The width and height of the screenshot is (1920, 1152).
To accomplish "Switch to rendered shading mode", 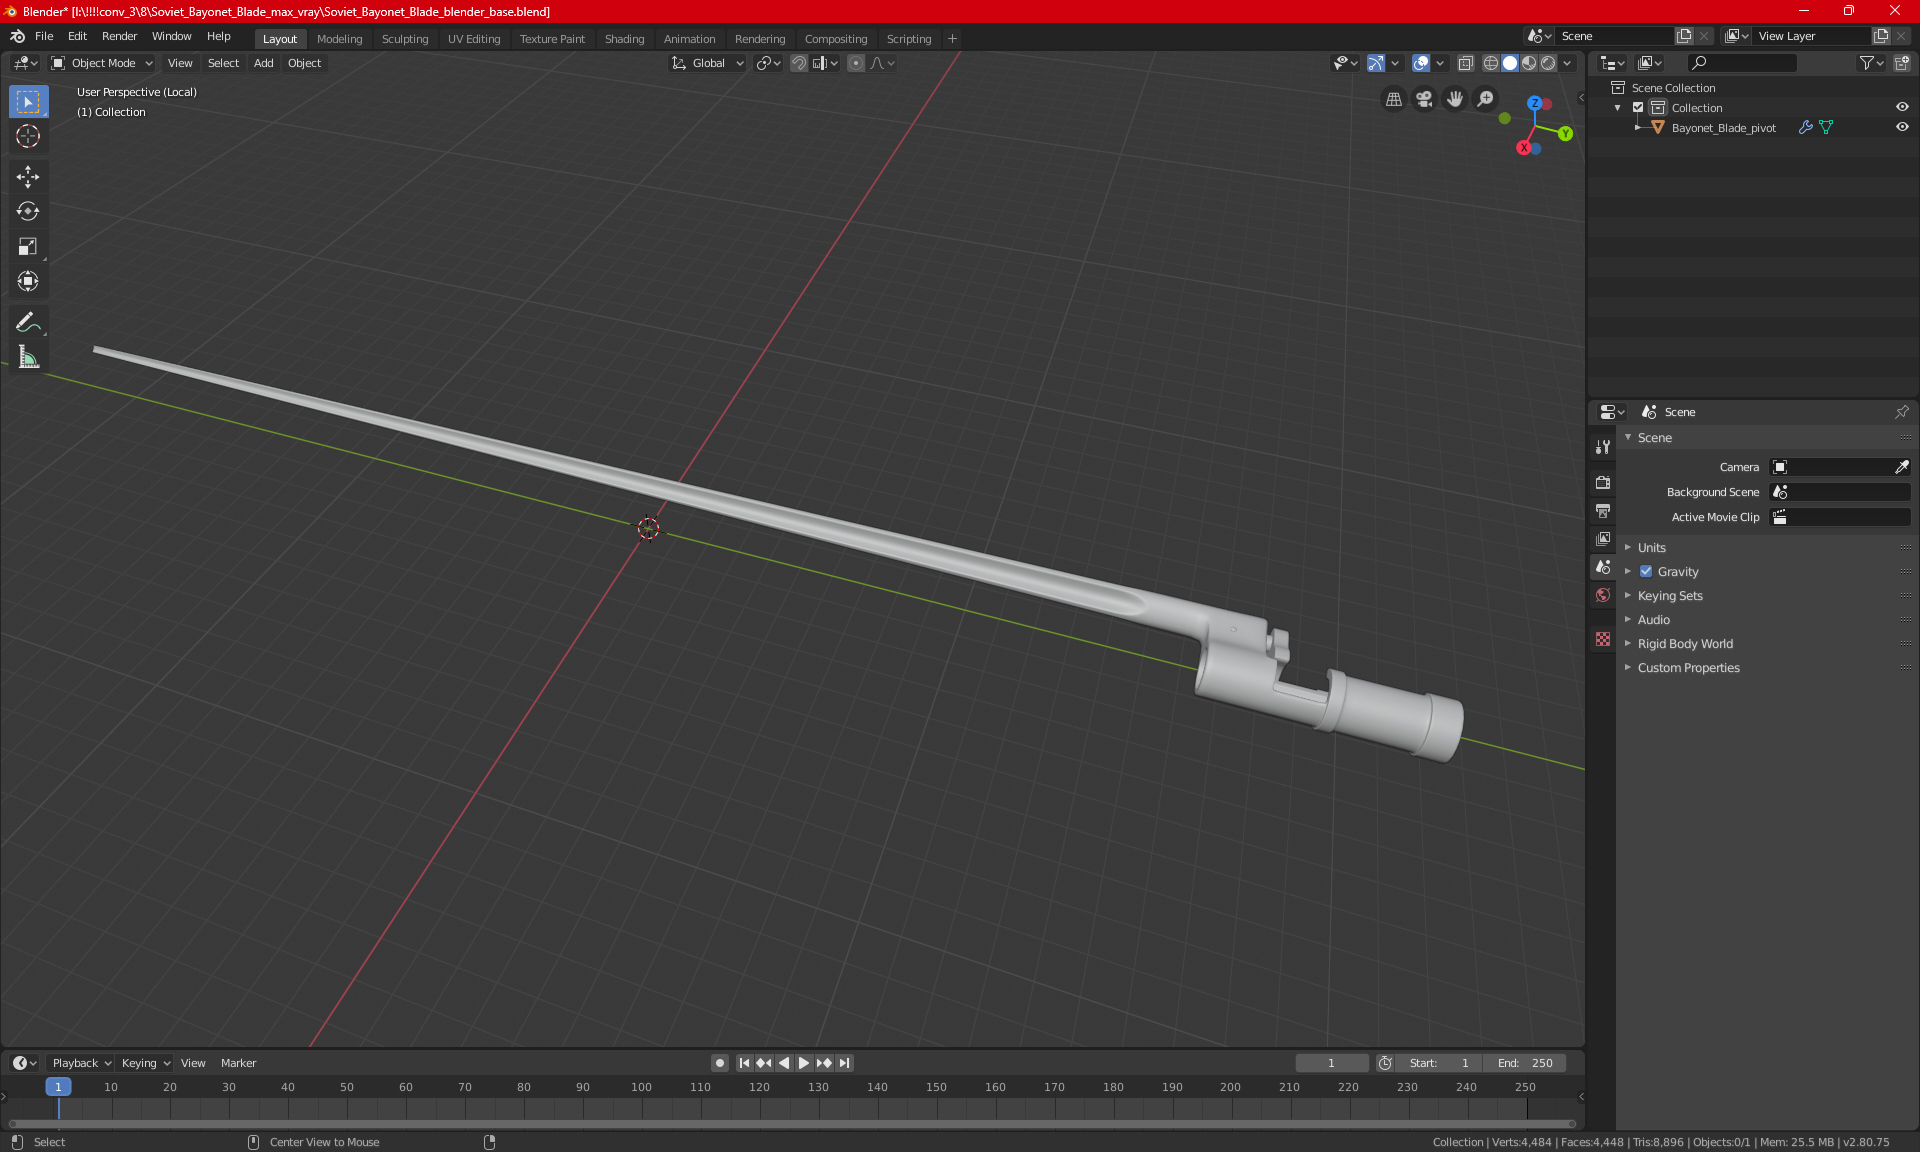I will pos(1548,63).
